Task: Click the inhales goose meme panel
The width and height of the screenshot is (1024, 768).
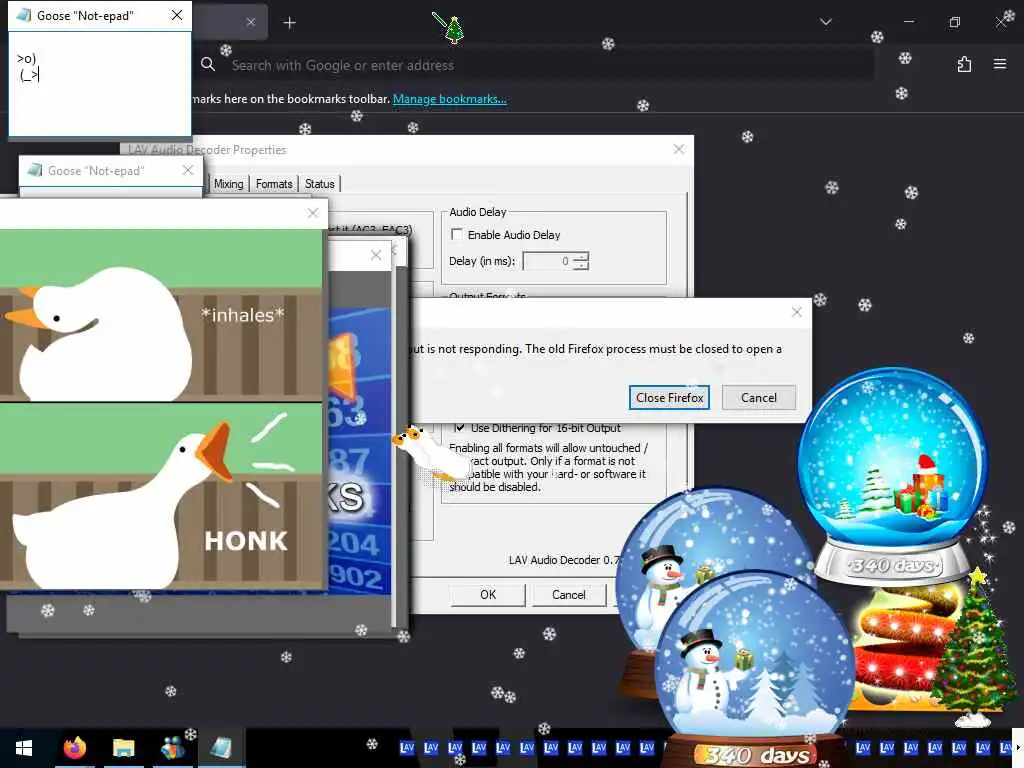Action: click(x=161, y=315)
